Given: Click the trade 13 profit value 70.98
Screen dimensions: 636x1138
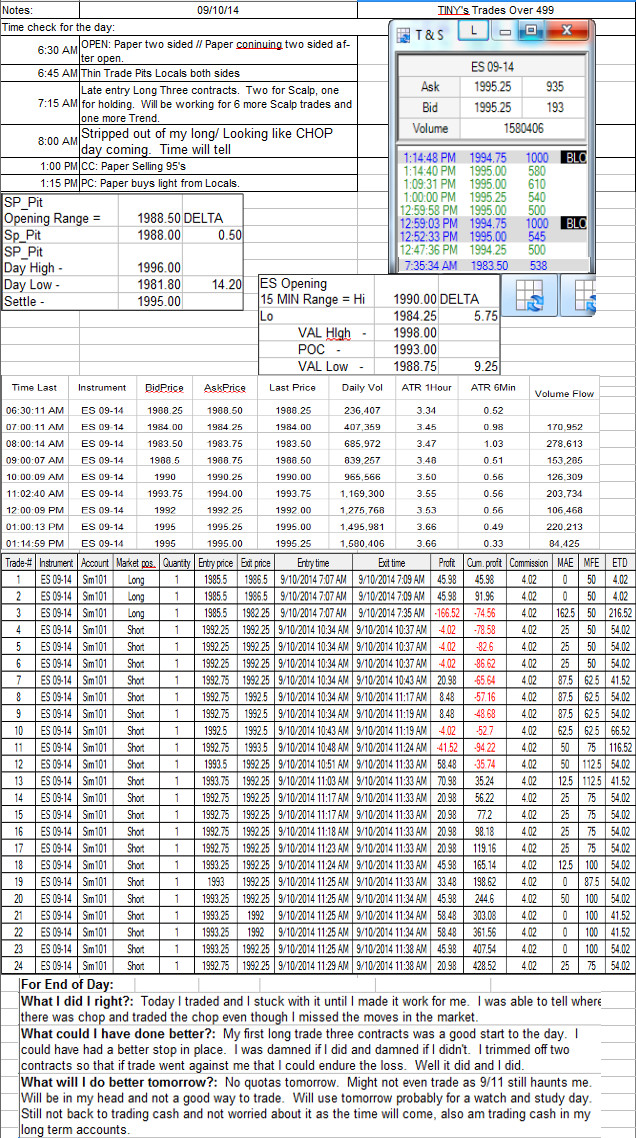Looking at the screenshot, I should pos(447,779).
